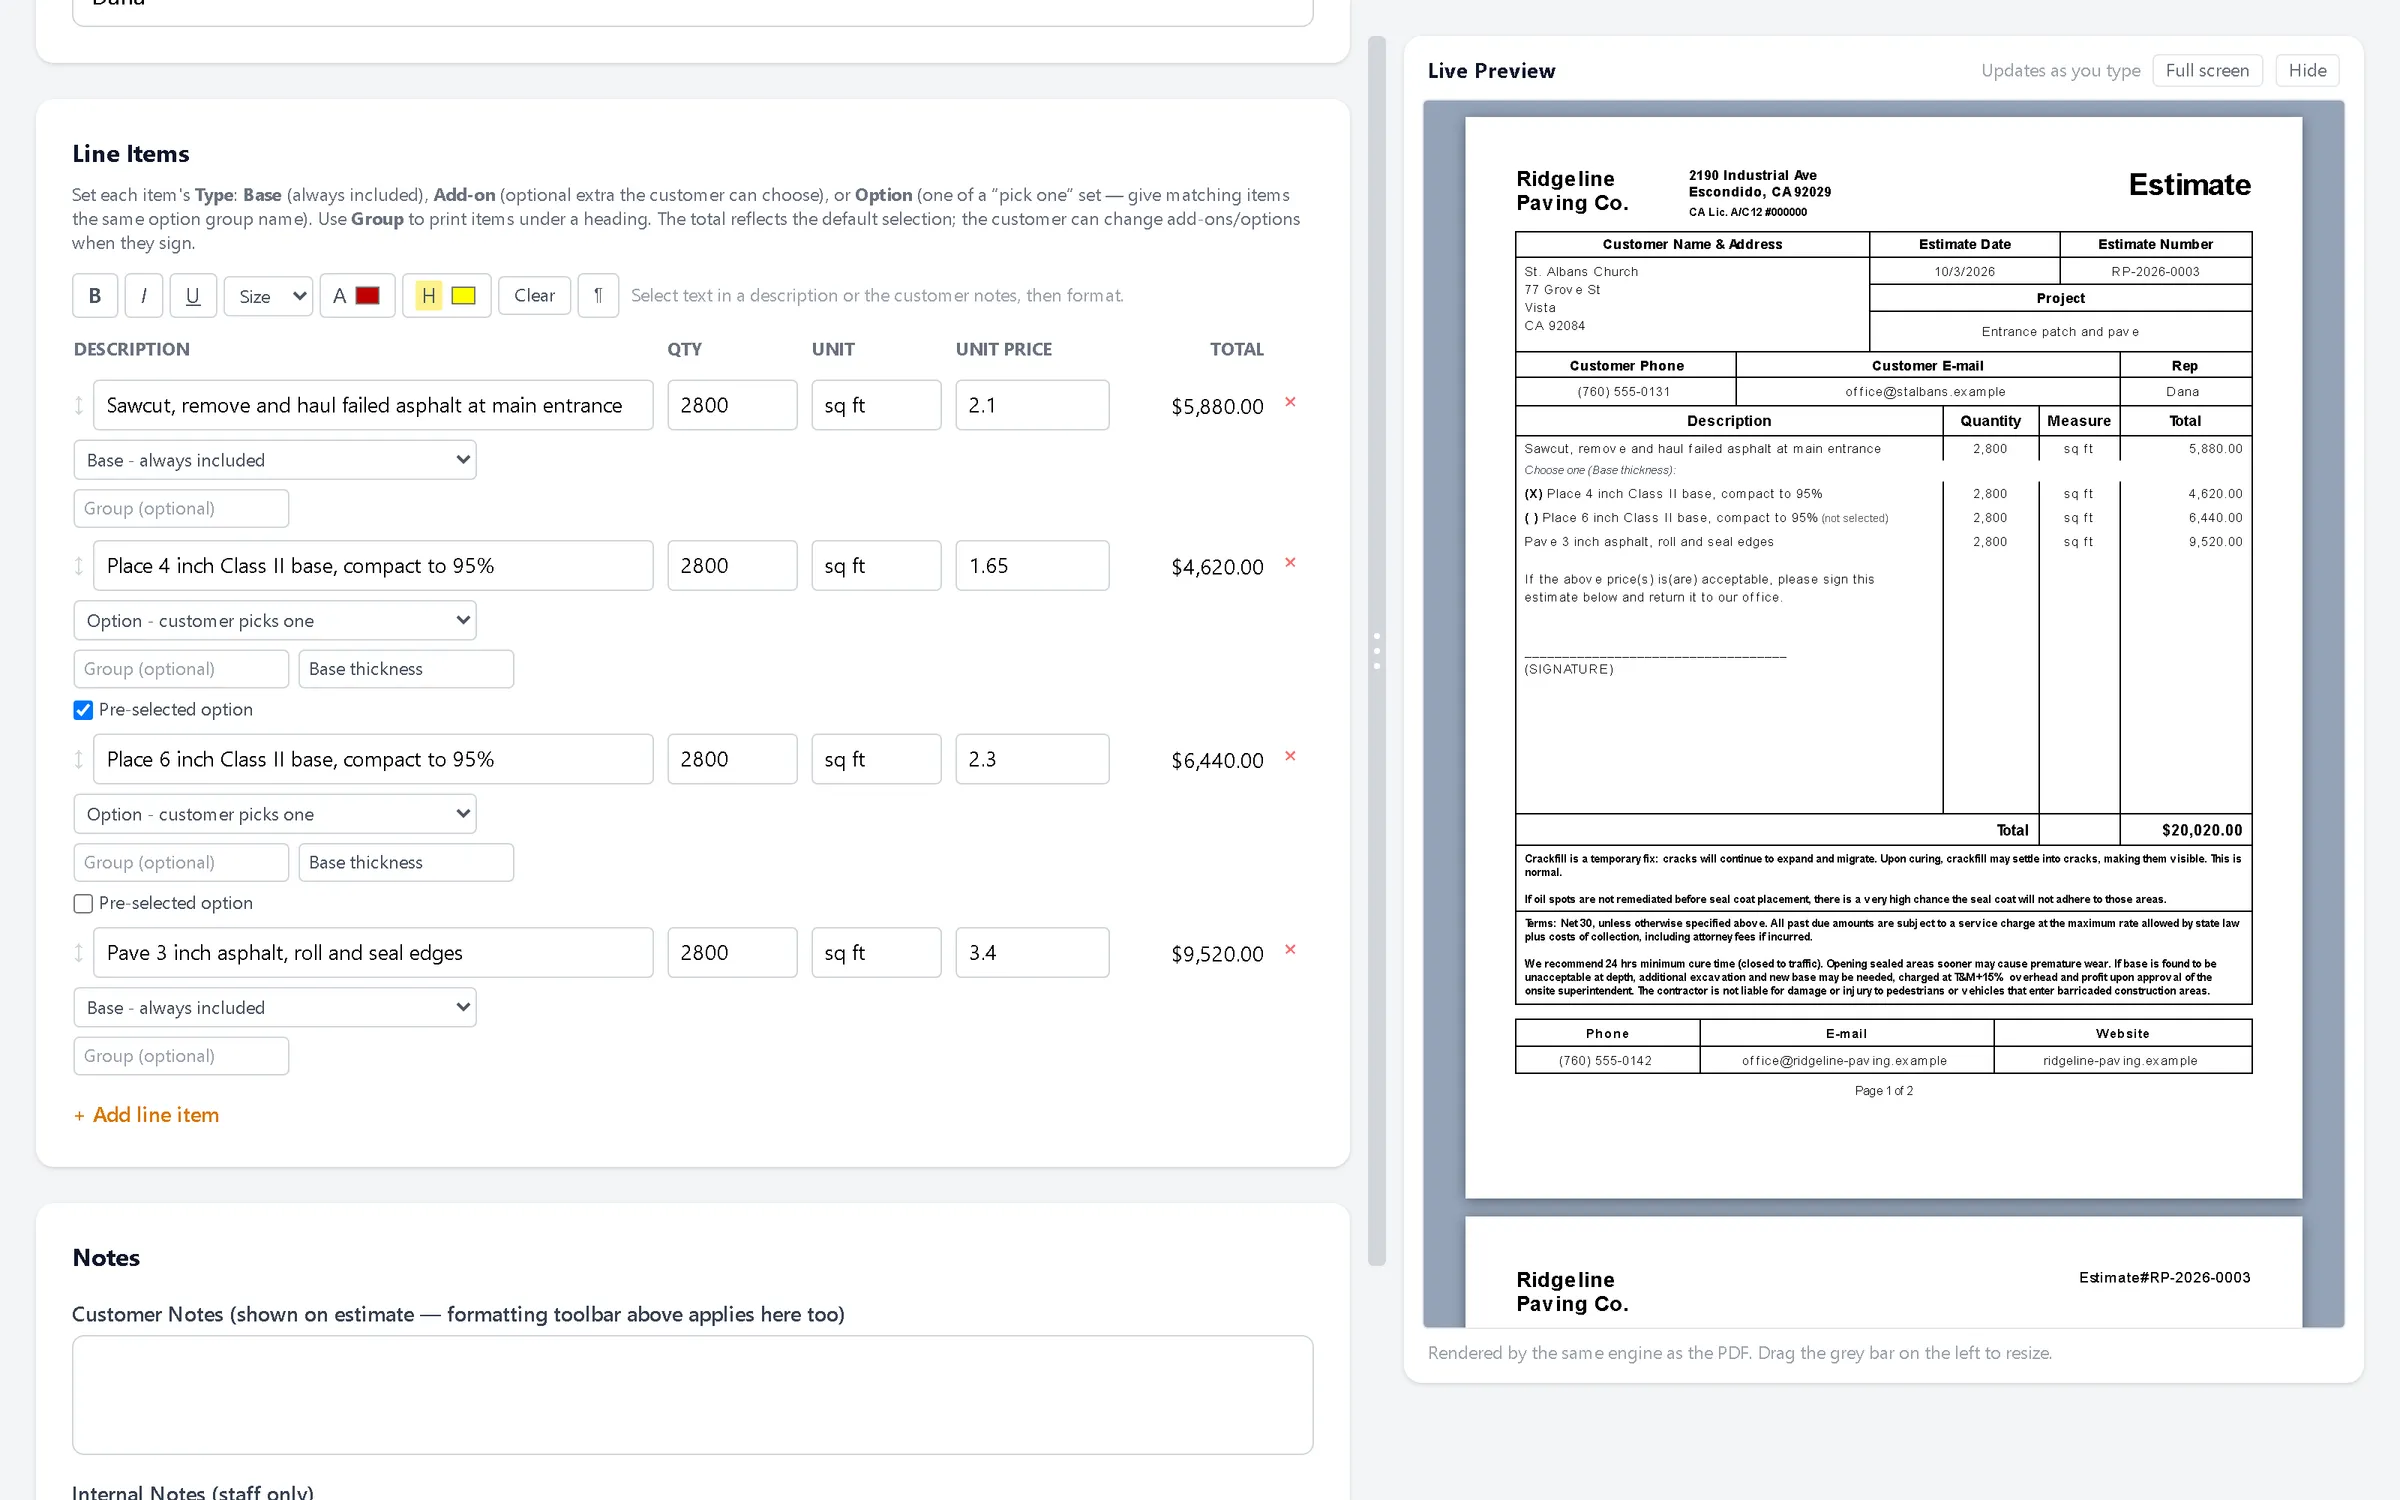Image resolution: width=2400 pixels, height=1500 pixels.
Task: Click Base thickness field for 4 inch item
Action: click(x=406, y=669)
